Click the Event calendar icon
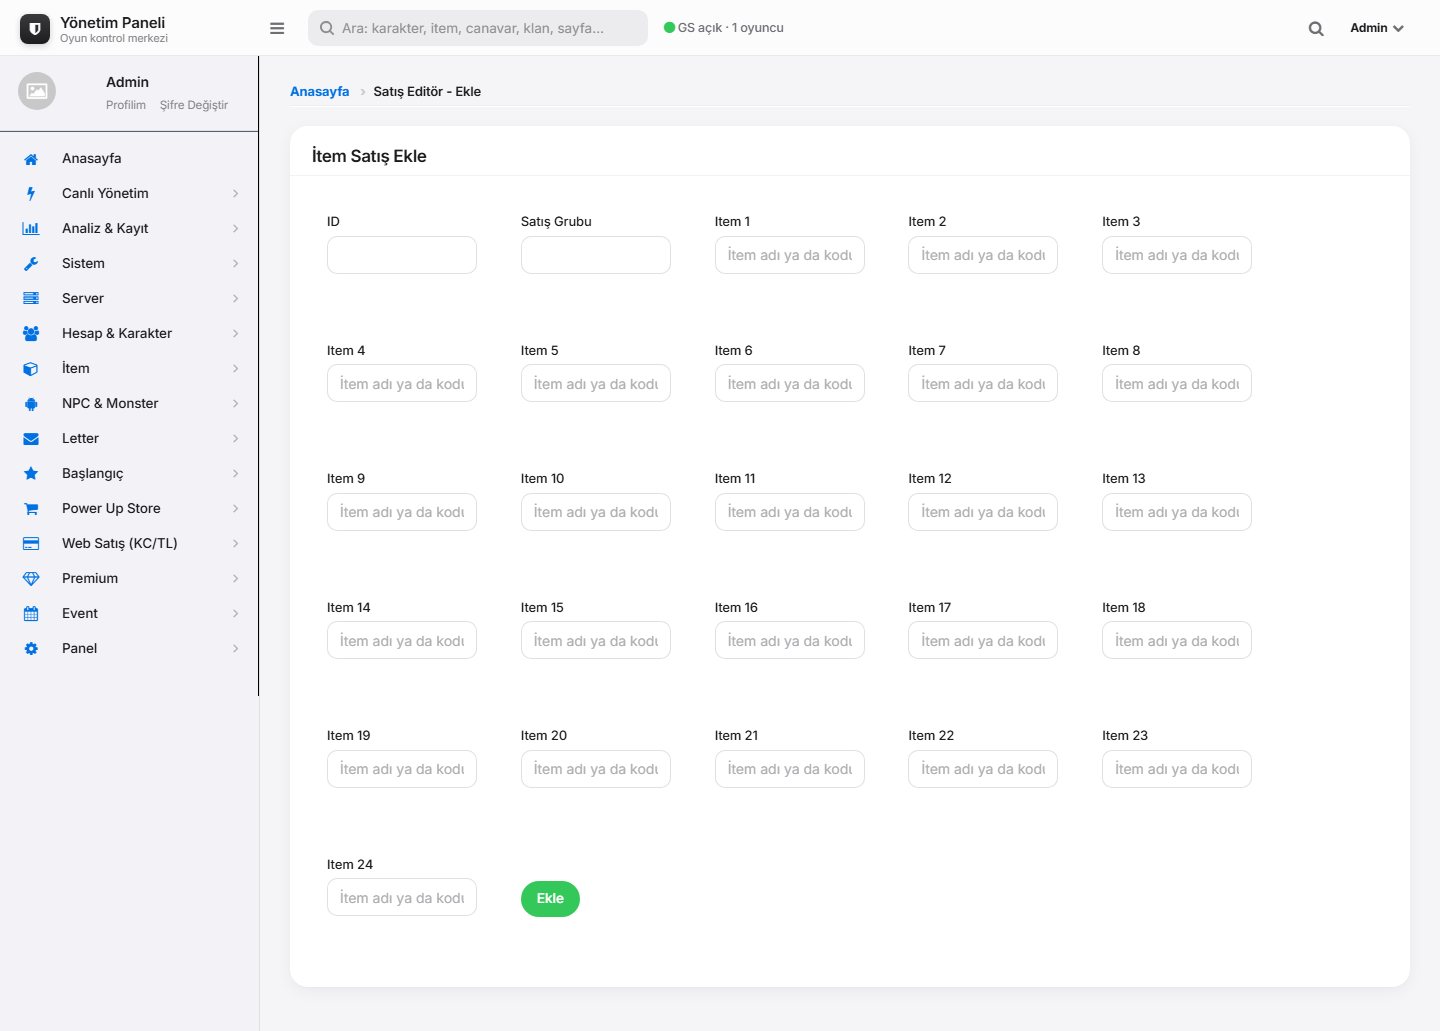 click(x=31, y=614)
